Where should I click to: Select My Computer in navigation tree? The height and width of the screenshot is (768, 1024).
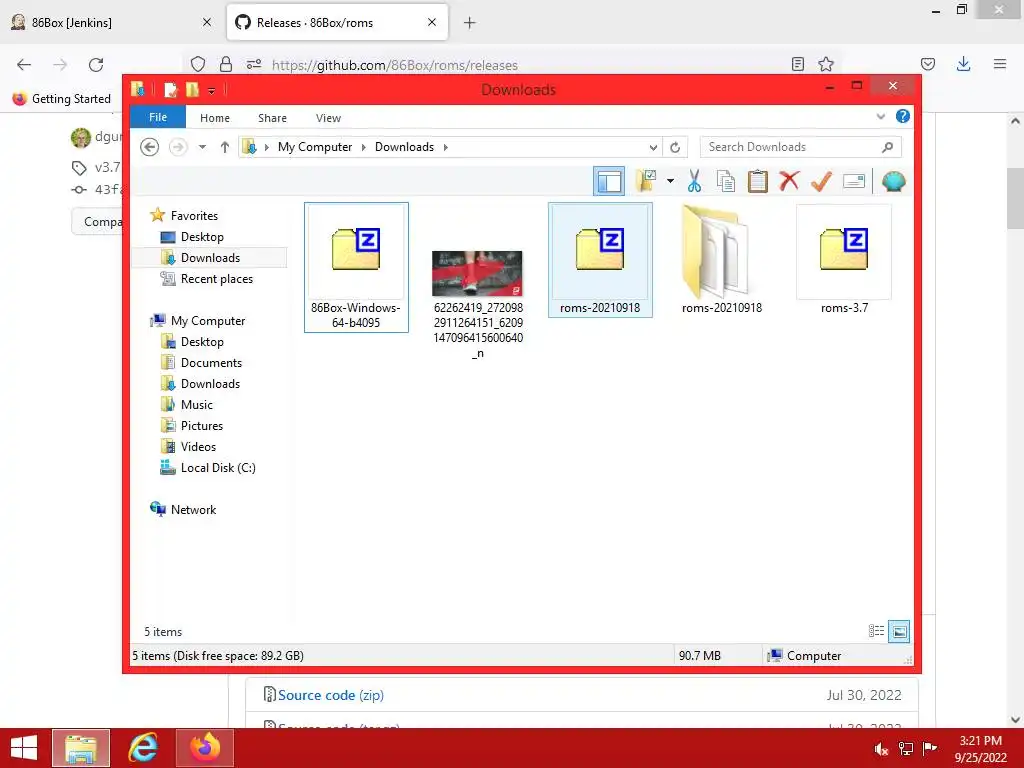[208, 321]
